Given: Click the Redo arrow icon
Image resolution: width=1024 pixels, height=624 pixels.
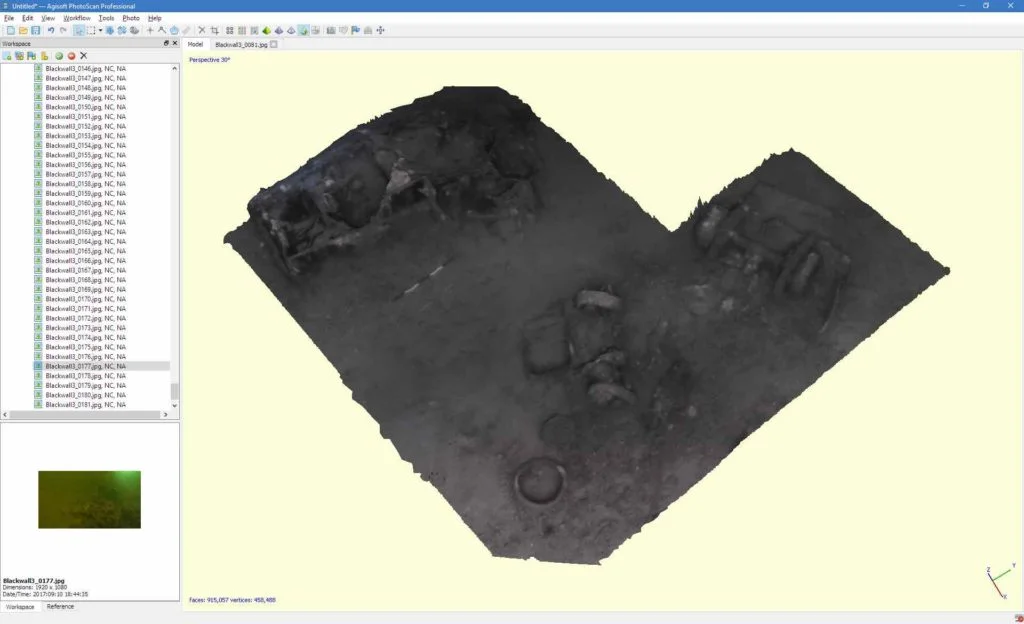Looking at the screenshot, I should 63,30.
